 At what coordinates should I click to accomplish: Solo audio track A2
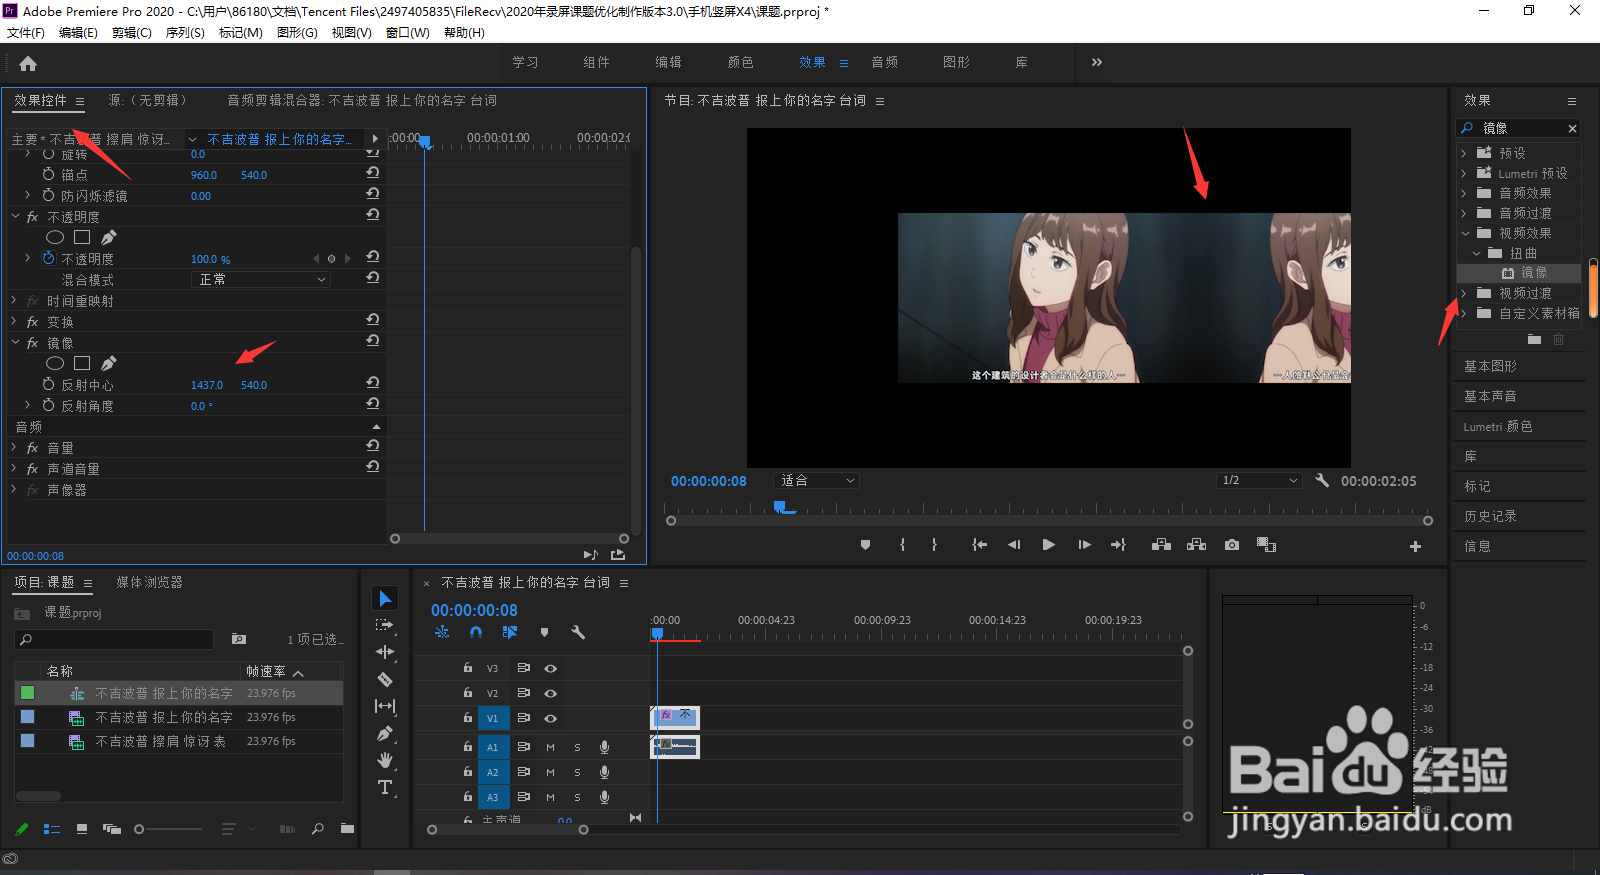point(577,772)
